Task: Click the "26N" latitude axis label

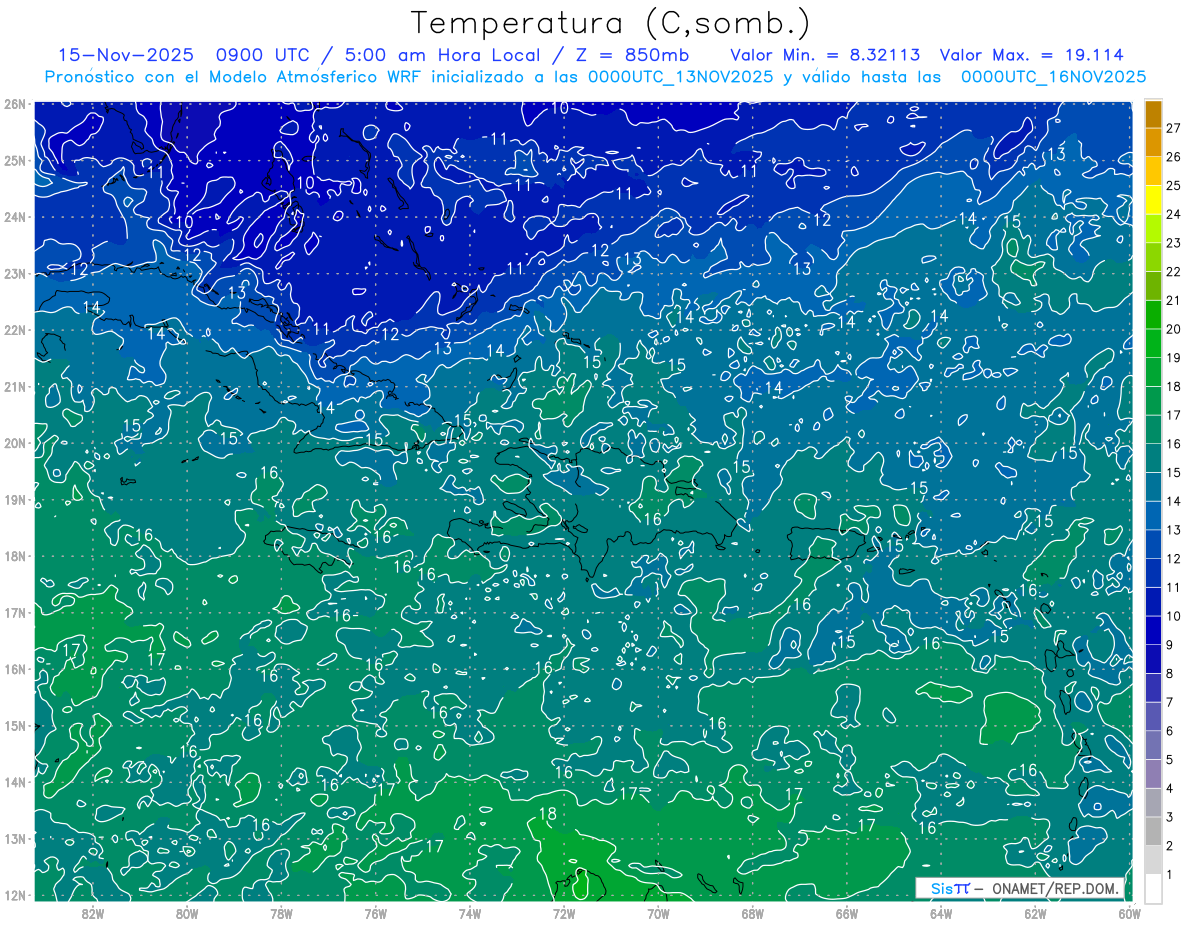Action: [15, 104]
